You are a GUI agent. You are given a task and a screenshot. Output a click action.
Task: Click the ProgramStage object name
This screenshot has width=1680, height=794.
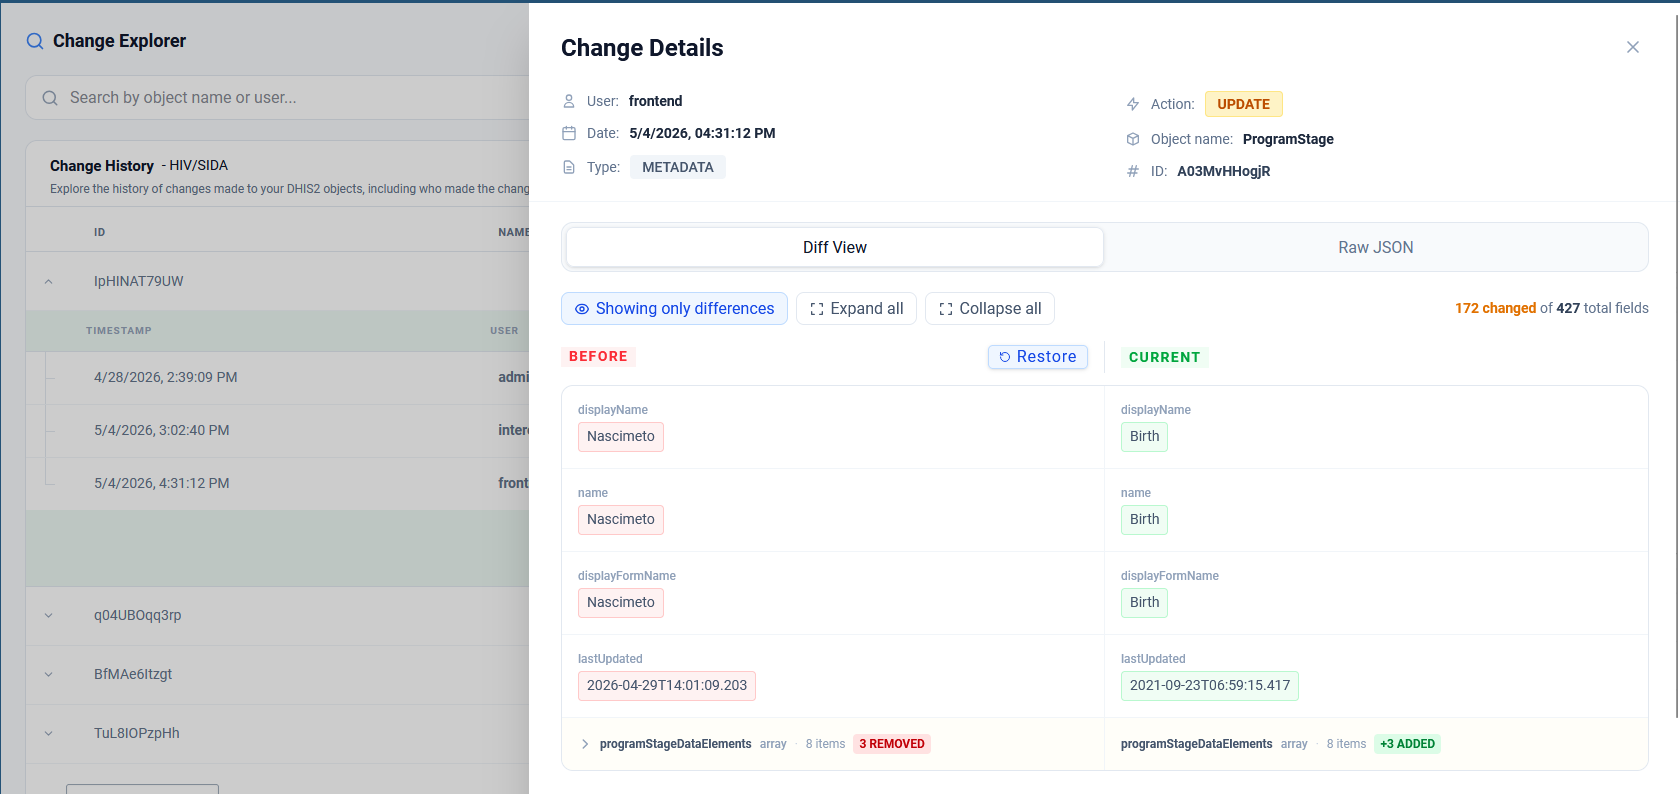point(1288,139)
